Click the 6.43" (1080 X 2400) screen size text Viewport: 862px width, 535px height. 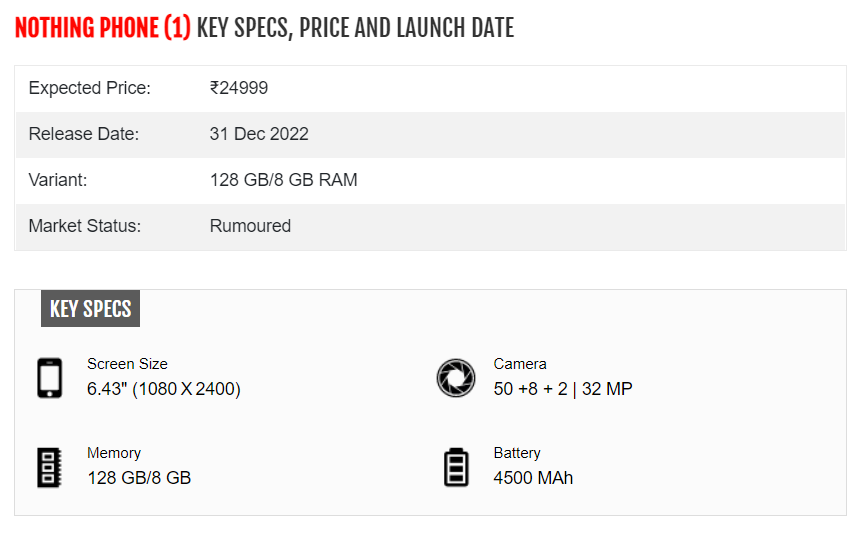[x=164, y=389]
